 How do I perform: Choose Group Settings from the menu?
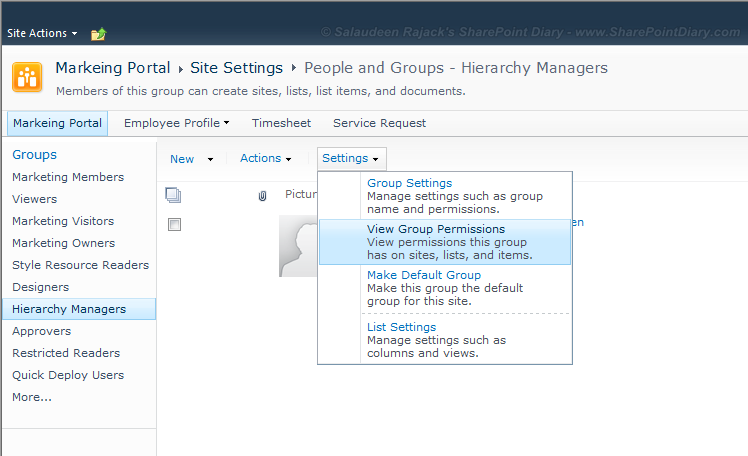click(409, 183)
